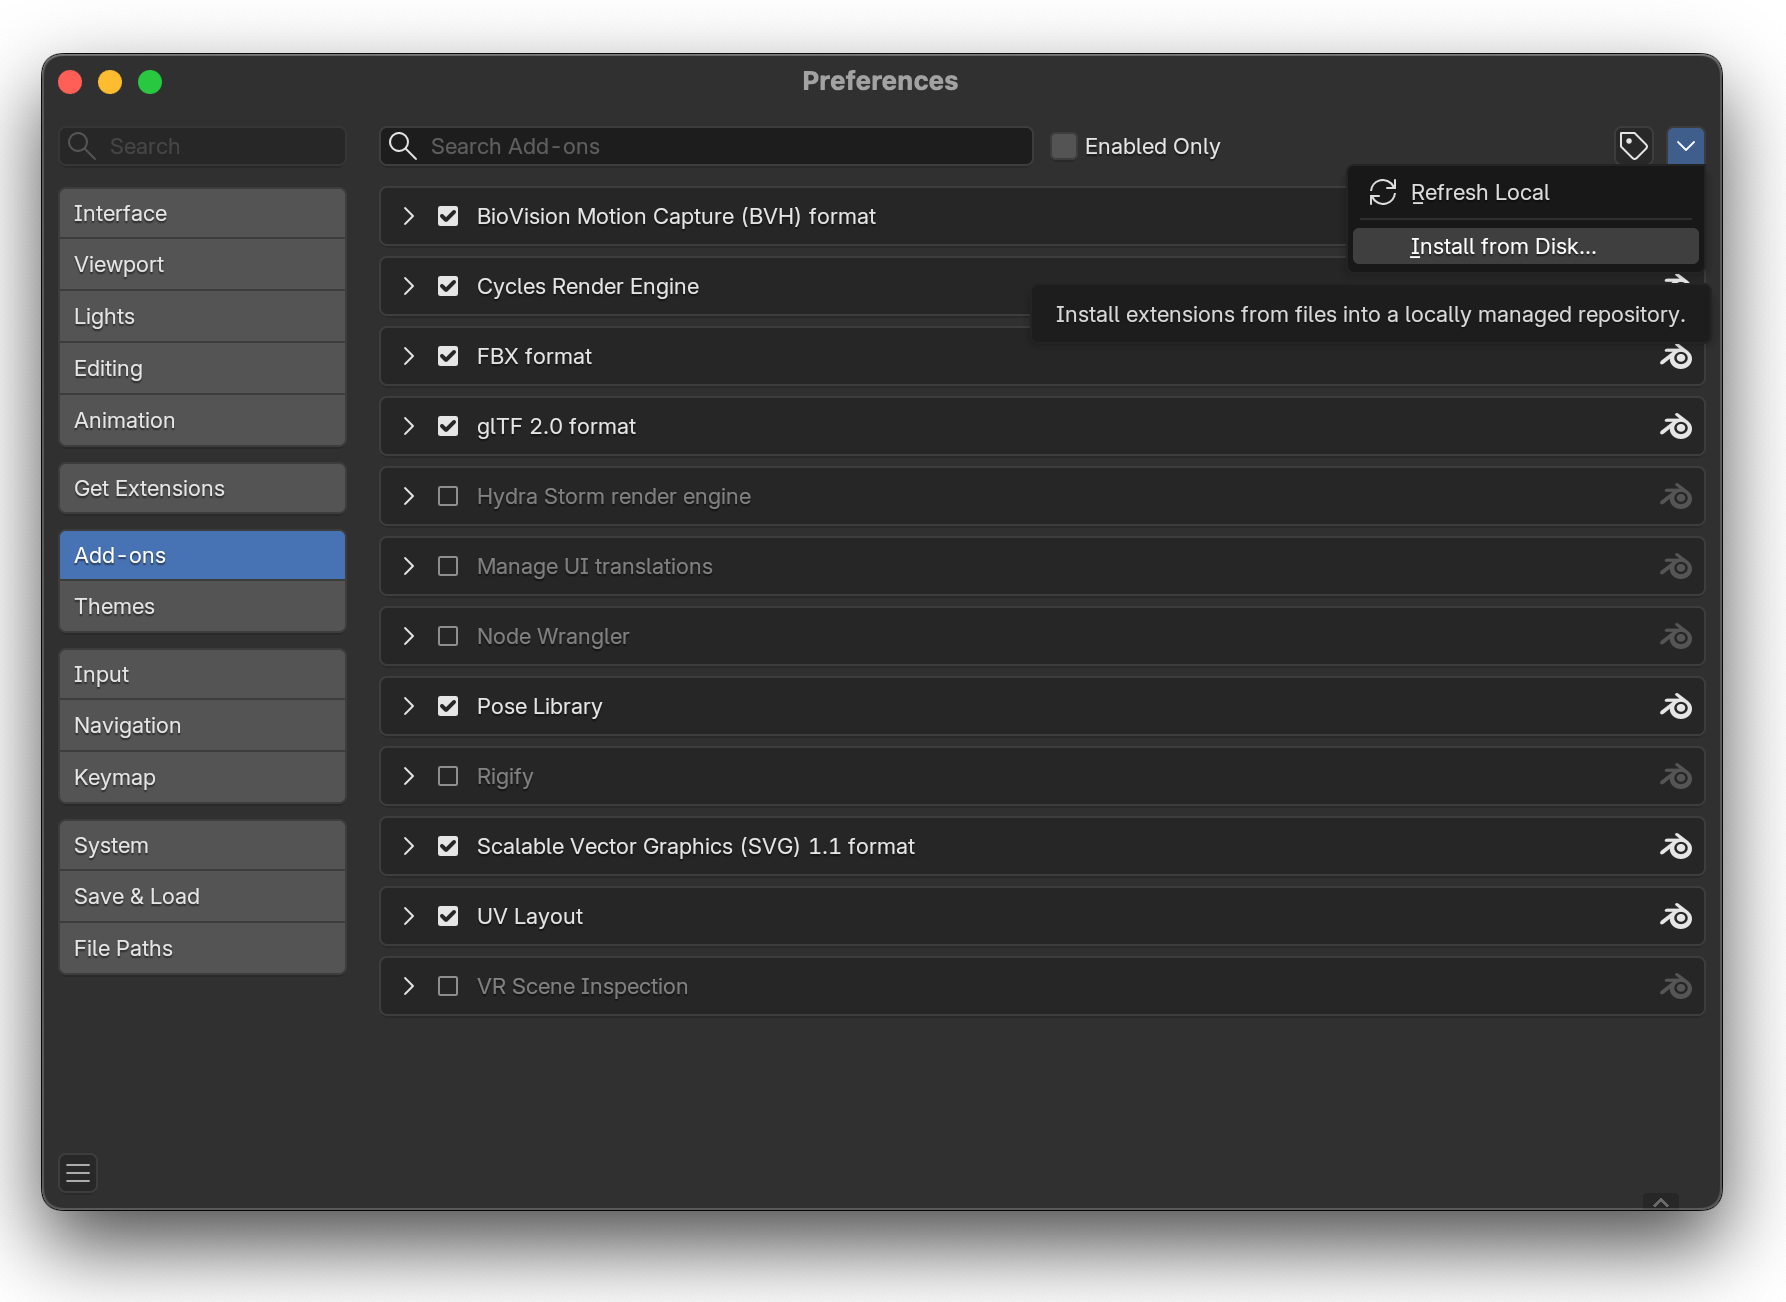Enable Manage UI translations add-on
Image resolution: width=1786 pixels, height=1302 pixels.
(x=448, y=566)
